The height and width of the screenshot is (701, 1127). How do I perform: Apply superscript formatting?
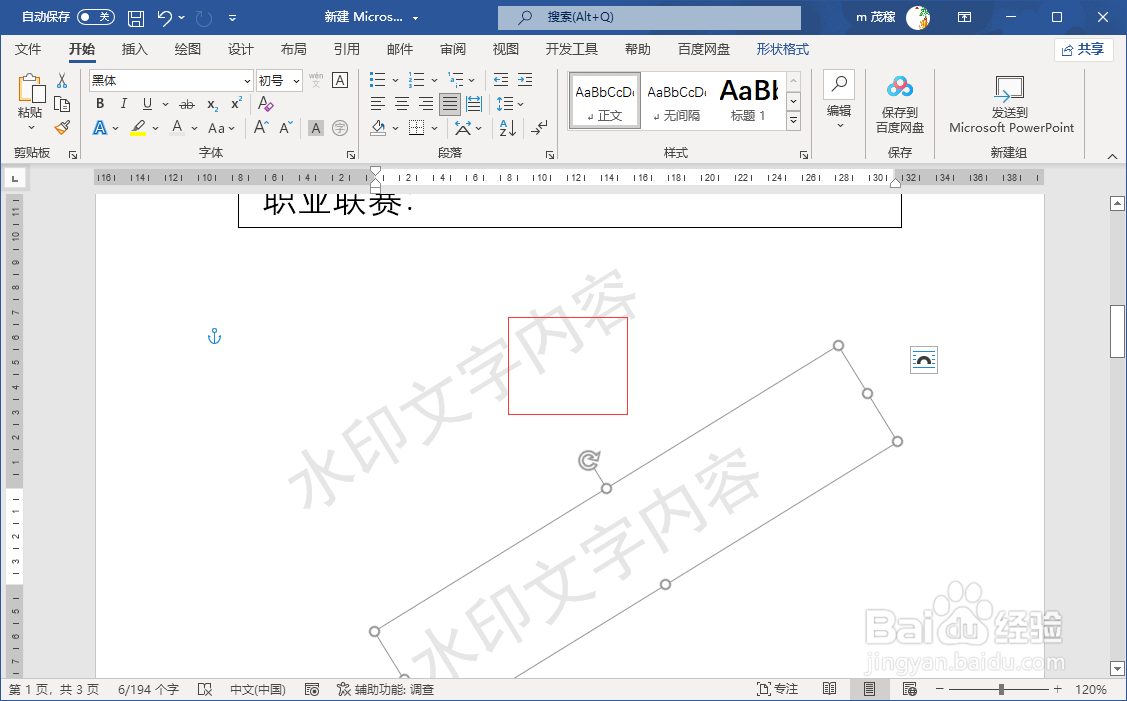tap(236, 104)
